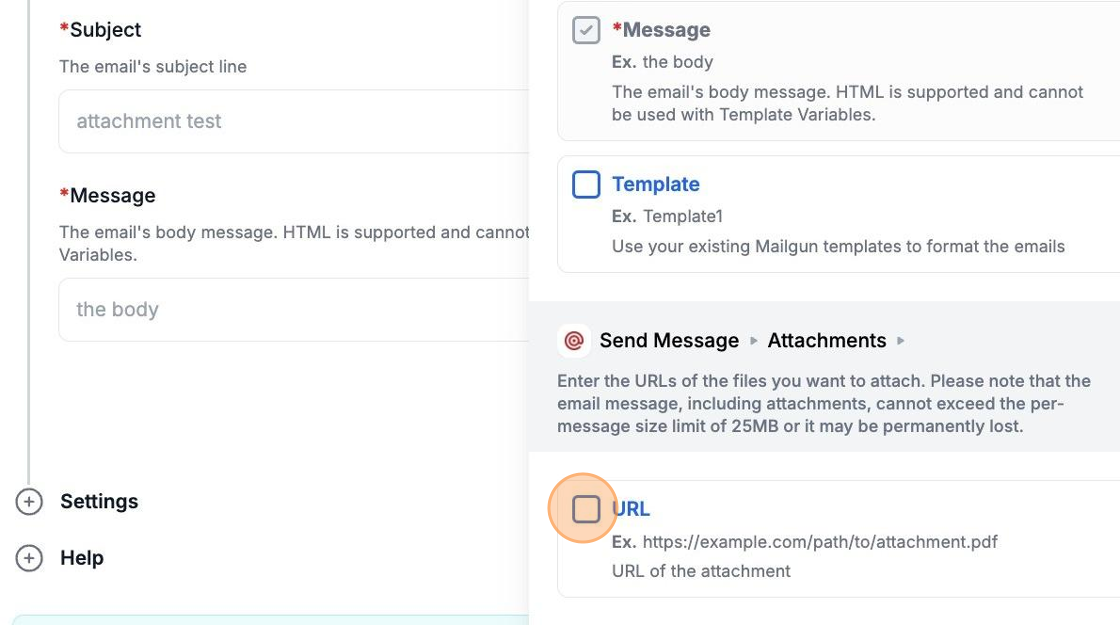
Task: Click the arrow after Attachments breadcrumb
Action: click(x=901, y=341)
